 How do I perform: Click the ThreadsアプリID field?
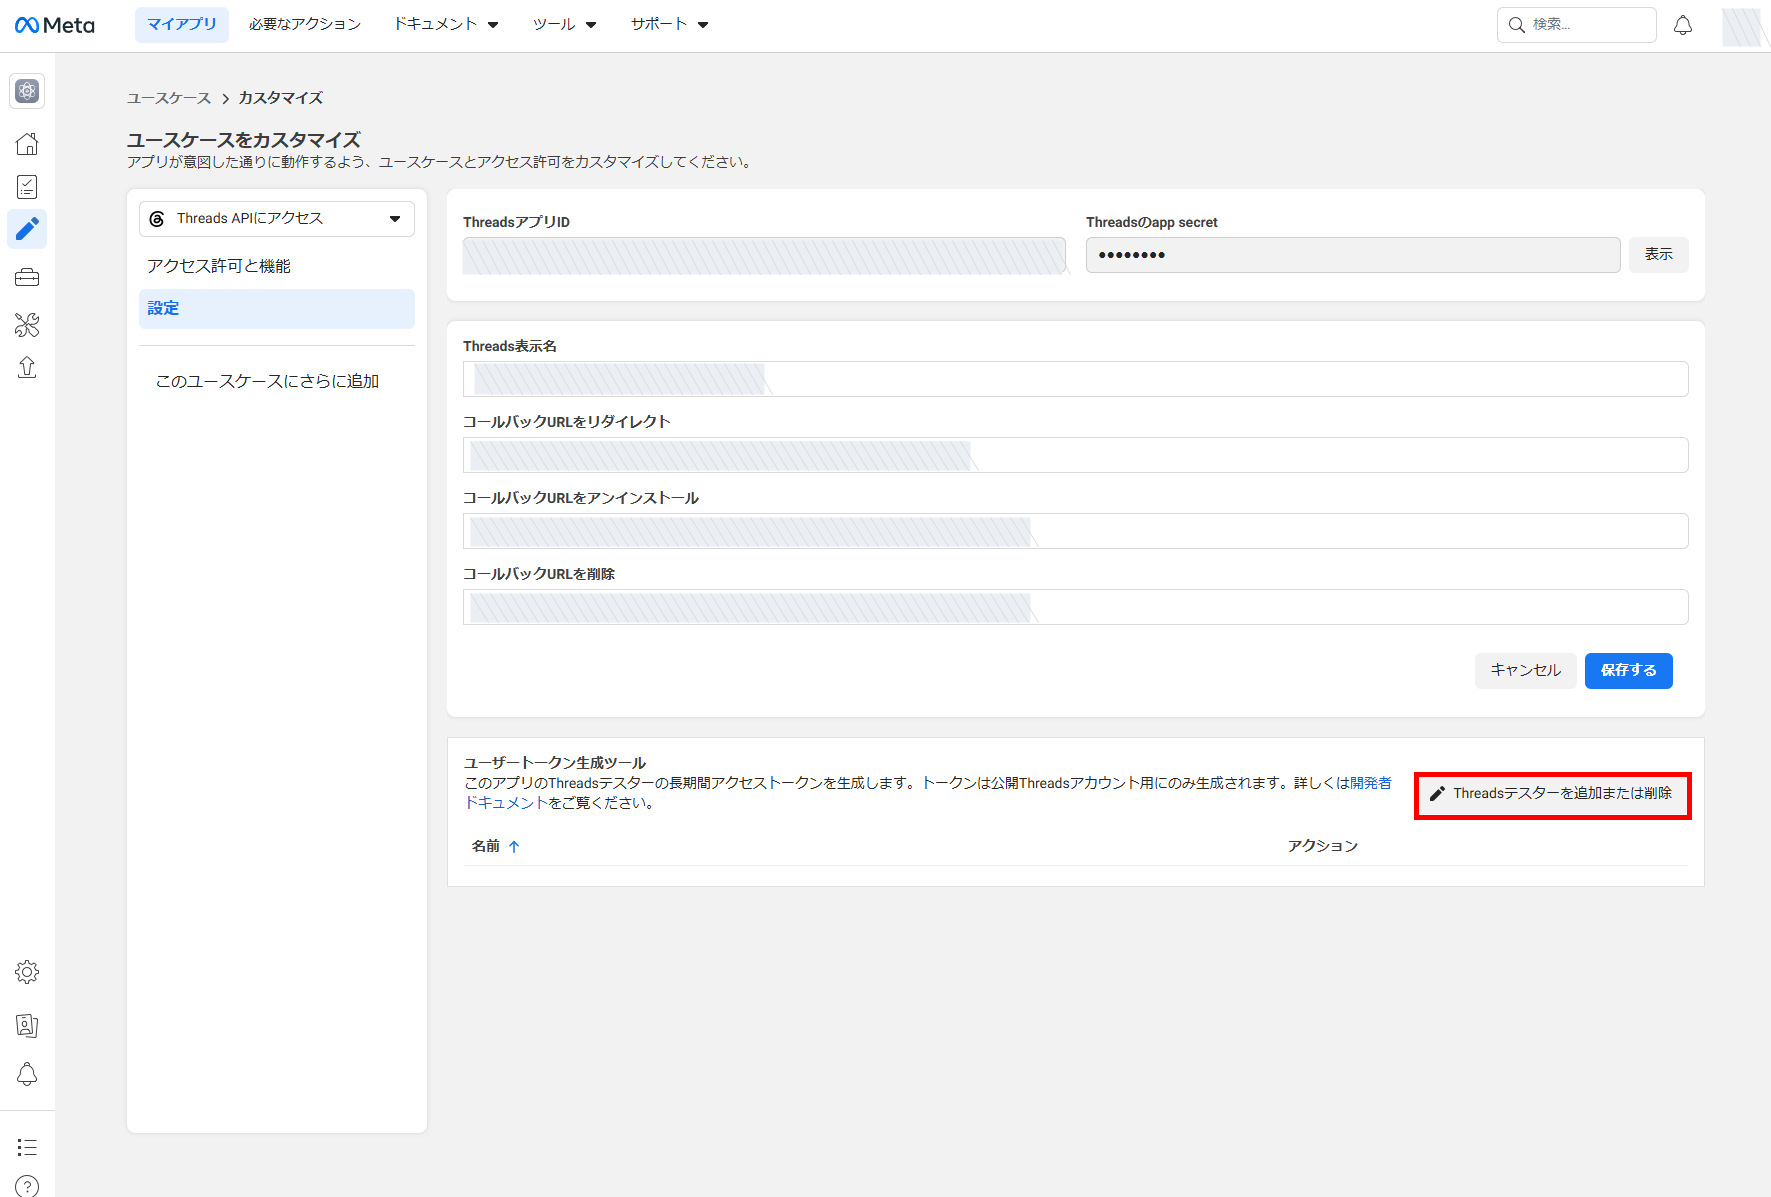(x=765, y=256)
